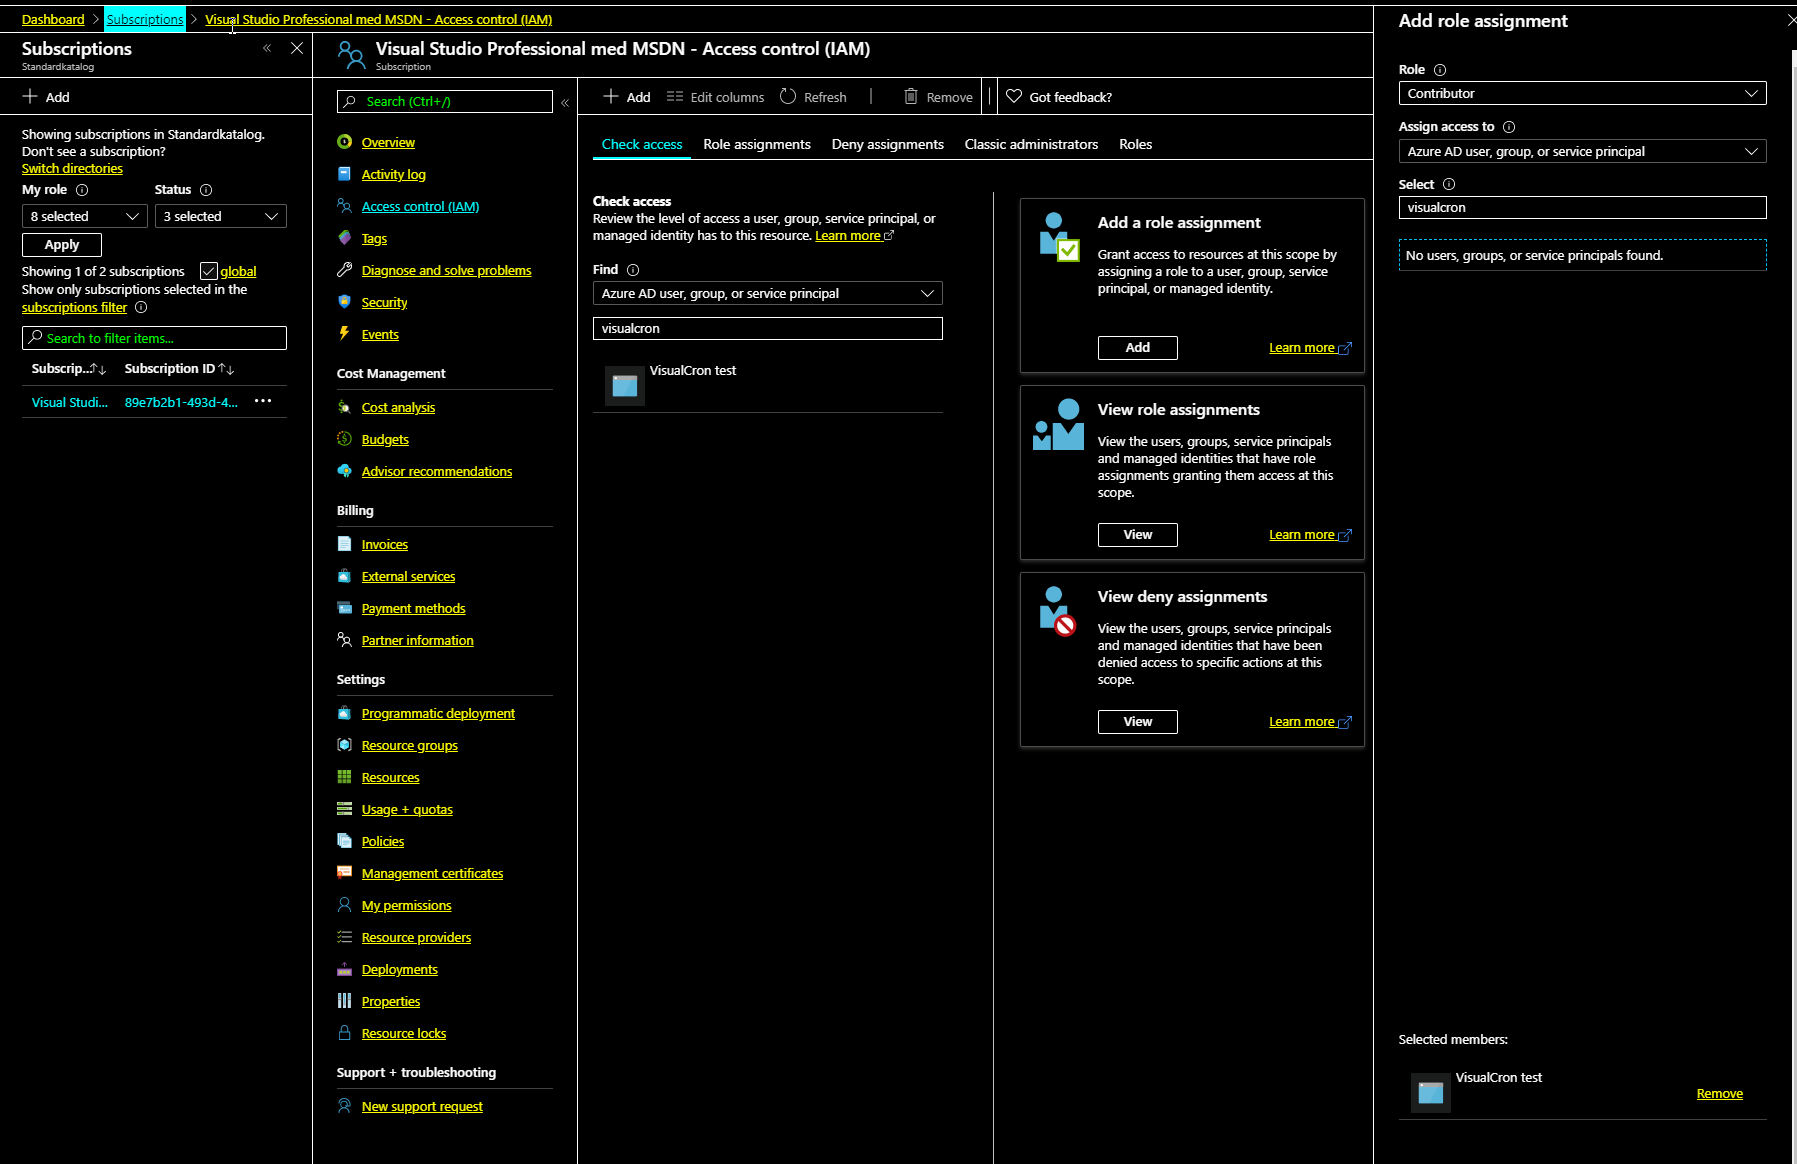Collapse the Subscriptions panel with double chevron
Image resolution: width=1797 pixels, height=1164 pixels.
click(267, 48)
